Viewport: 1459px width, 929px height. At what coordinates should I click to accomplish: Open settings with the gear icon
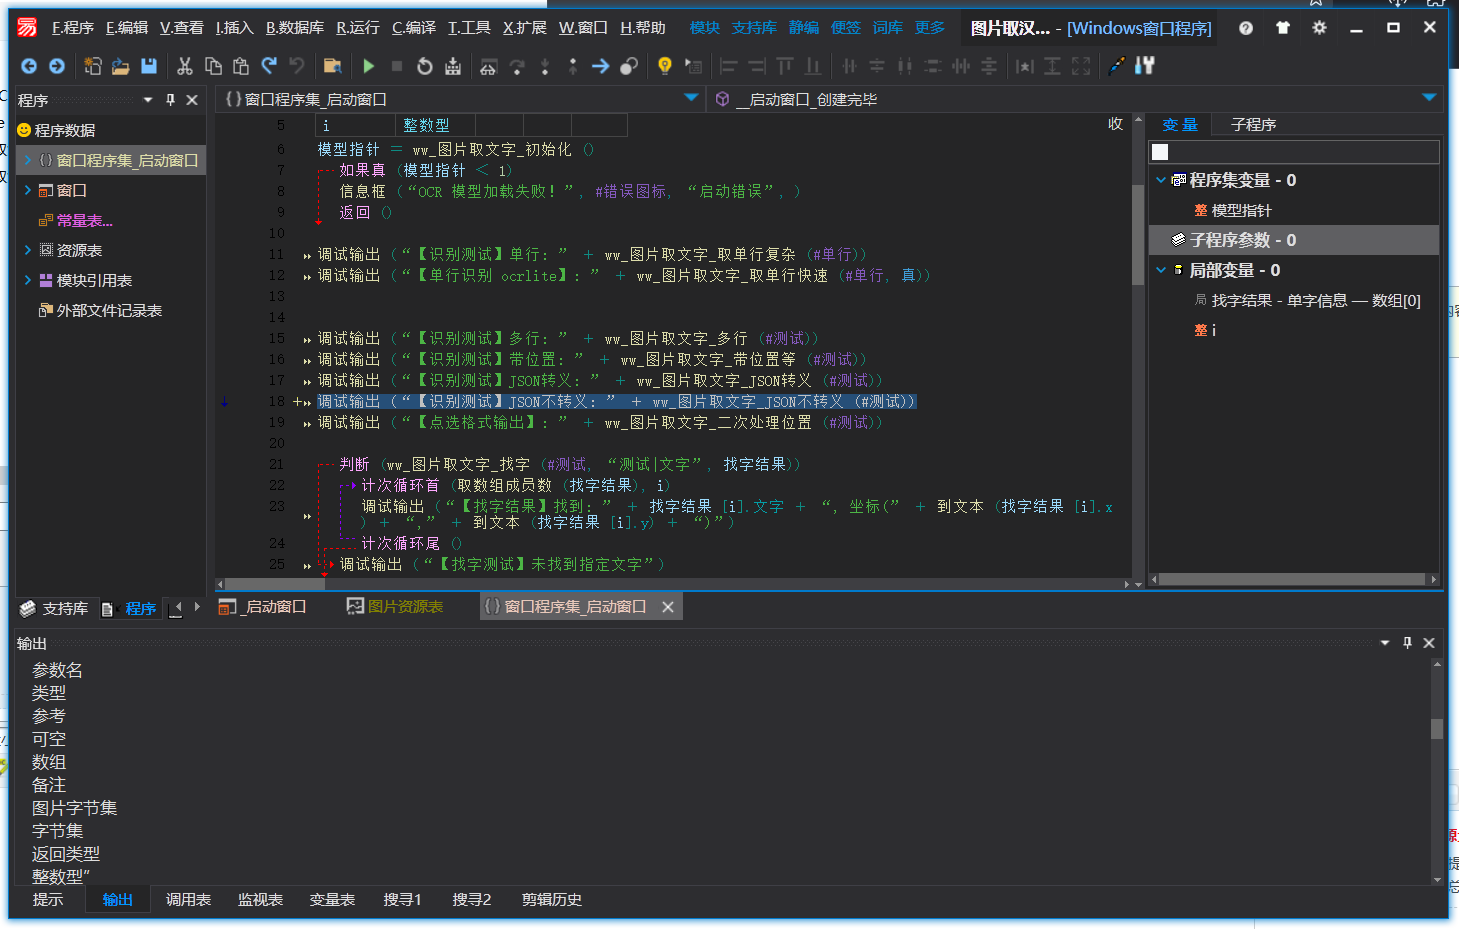[1319, 28]
